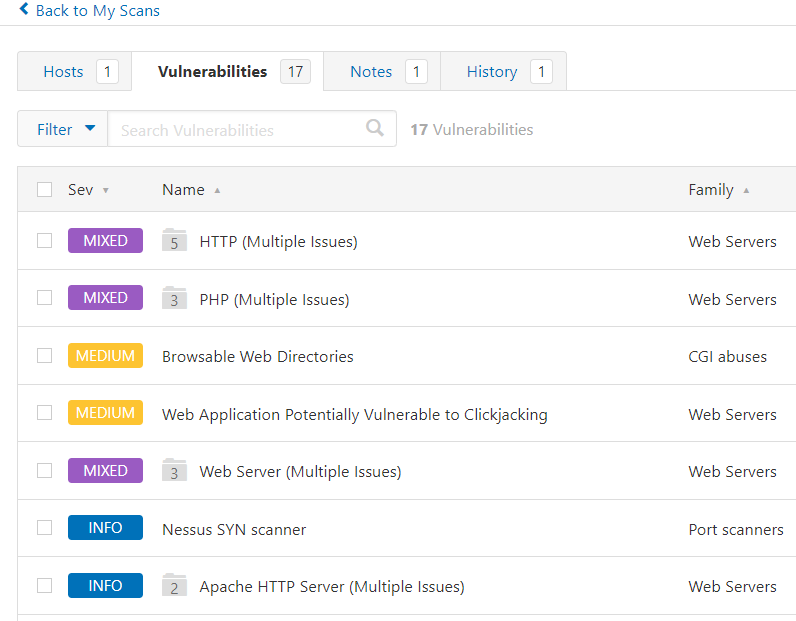The width and height of the screenshot is (796, 621).
Task: Click the INFO badge on Nessus SYN scanner
Action: point(106,528)
